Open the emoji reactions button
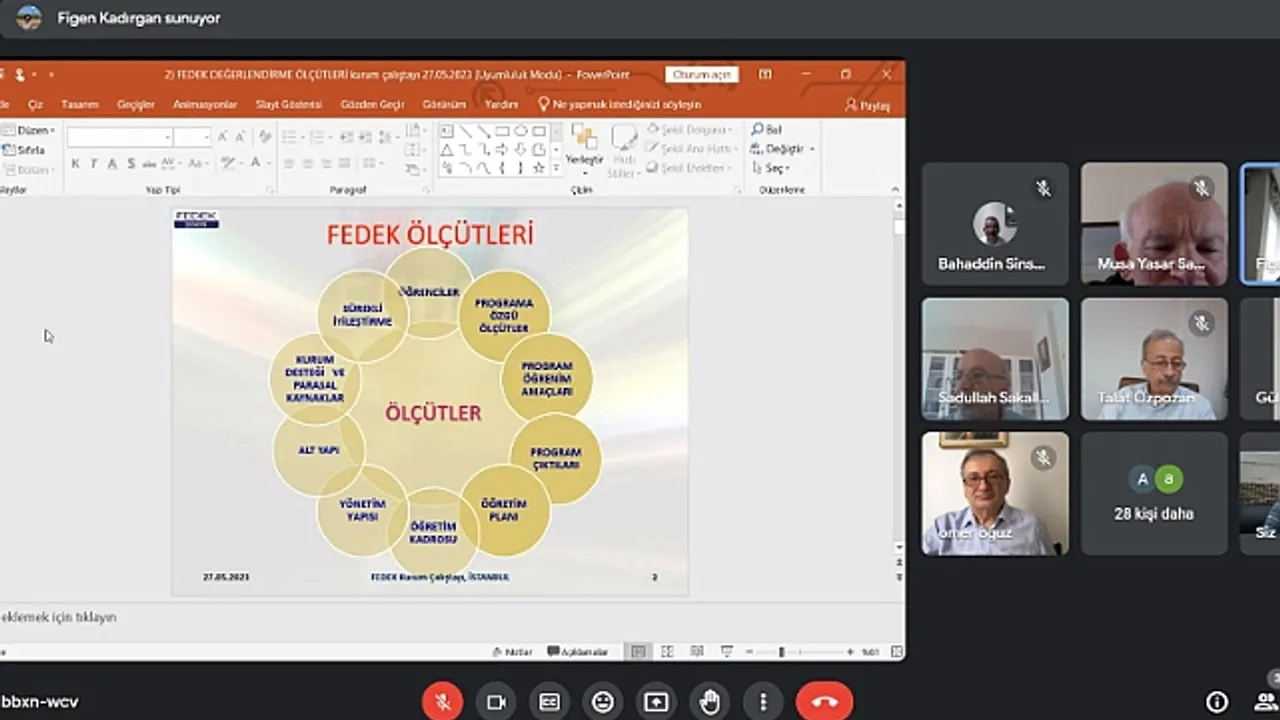The width and height of the screenshot is (1280, 720). pyautogui.click(x=603, y=702)
